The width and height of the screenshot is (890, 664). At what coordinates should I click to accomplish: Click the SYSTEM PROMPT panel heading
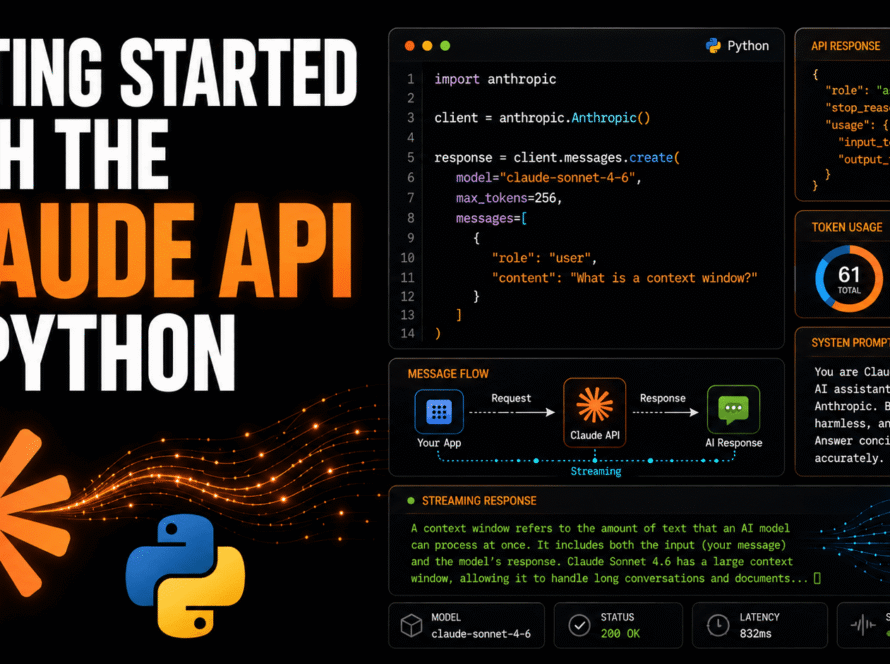tap(851, 343)
